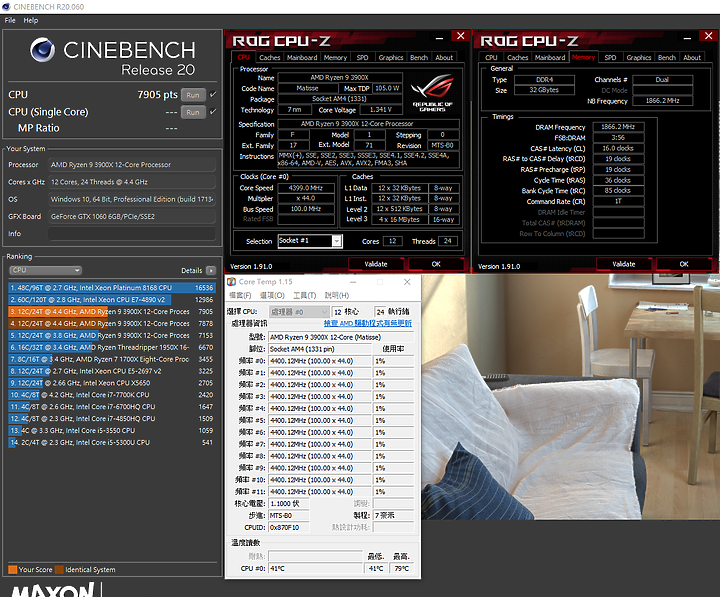Click Validate in left CPU-Z window

(376, 265)
